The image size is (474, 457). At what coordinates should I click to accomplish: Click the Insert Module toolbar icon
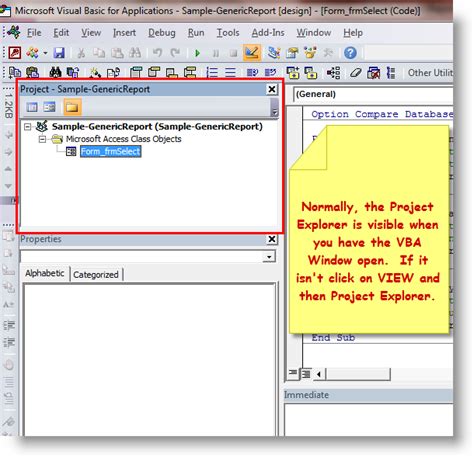33,53
